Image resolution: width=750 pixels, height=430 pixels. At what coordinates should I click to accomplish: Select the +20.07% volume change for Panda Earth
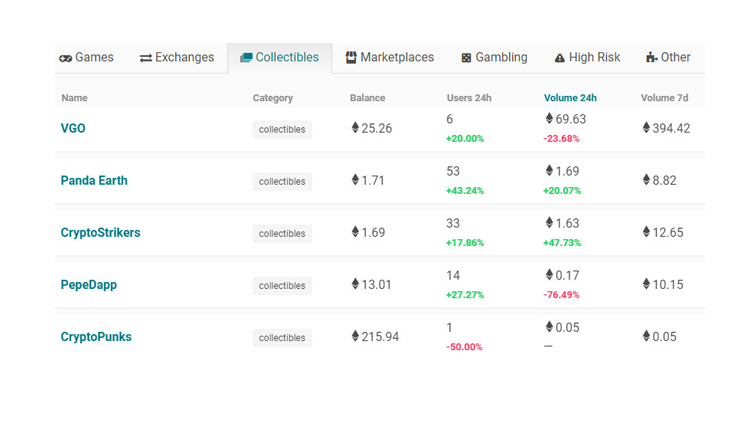click(x=562, y=191)
